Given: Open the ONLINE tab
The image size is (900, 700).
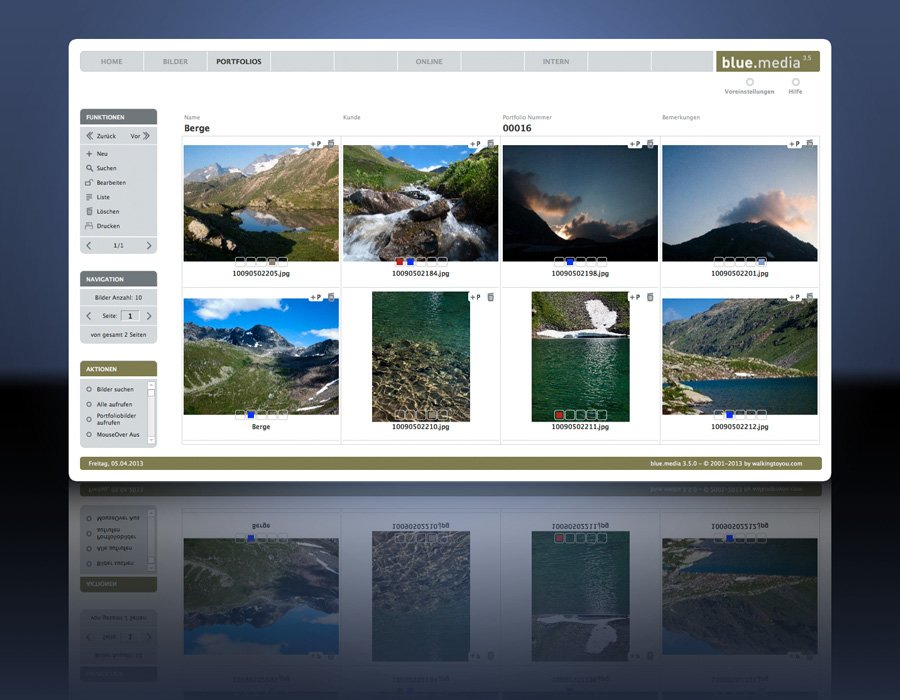Looking at the screenshot, I should click(429, 61).
